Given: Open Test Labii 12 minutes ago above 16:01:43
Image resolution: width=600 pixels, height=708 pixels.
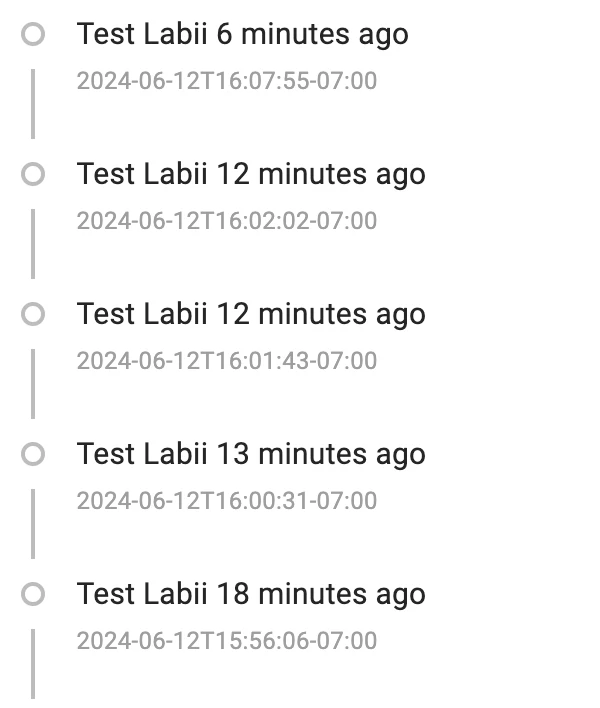Looking at the screenshot, I should (251, 315).
